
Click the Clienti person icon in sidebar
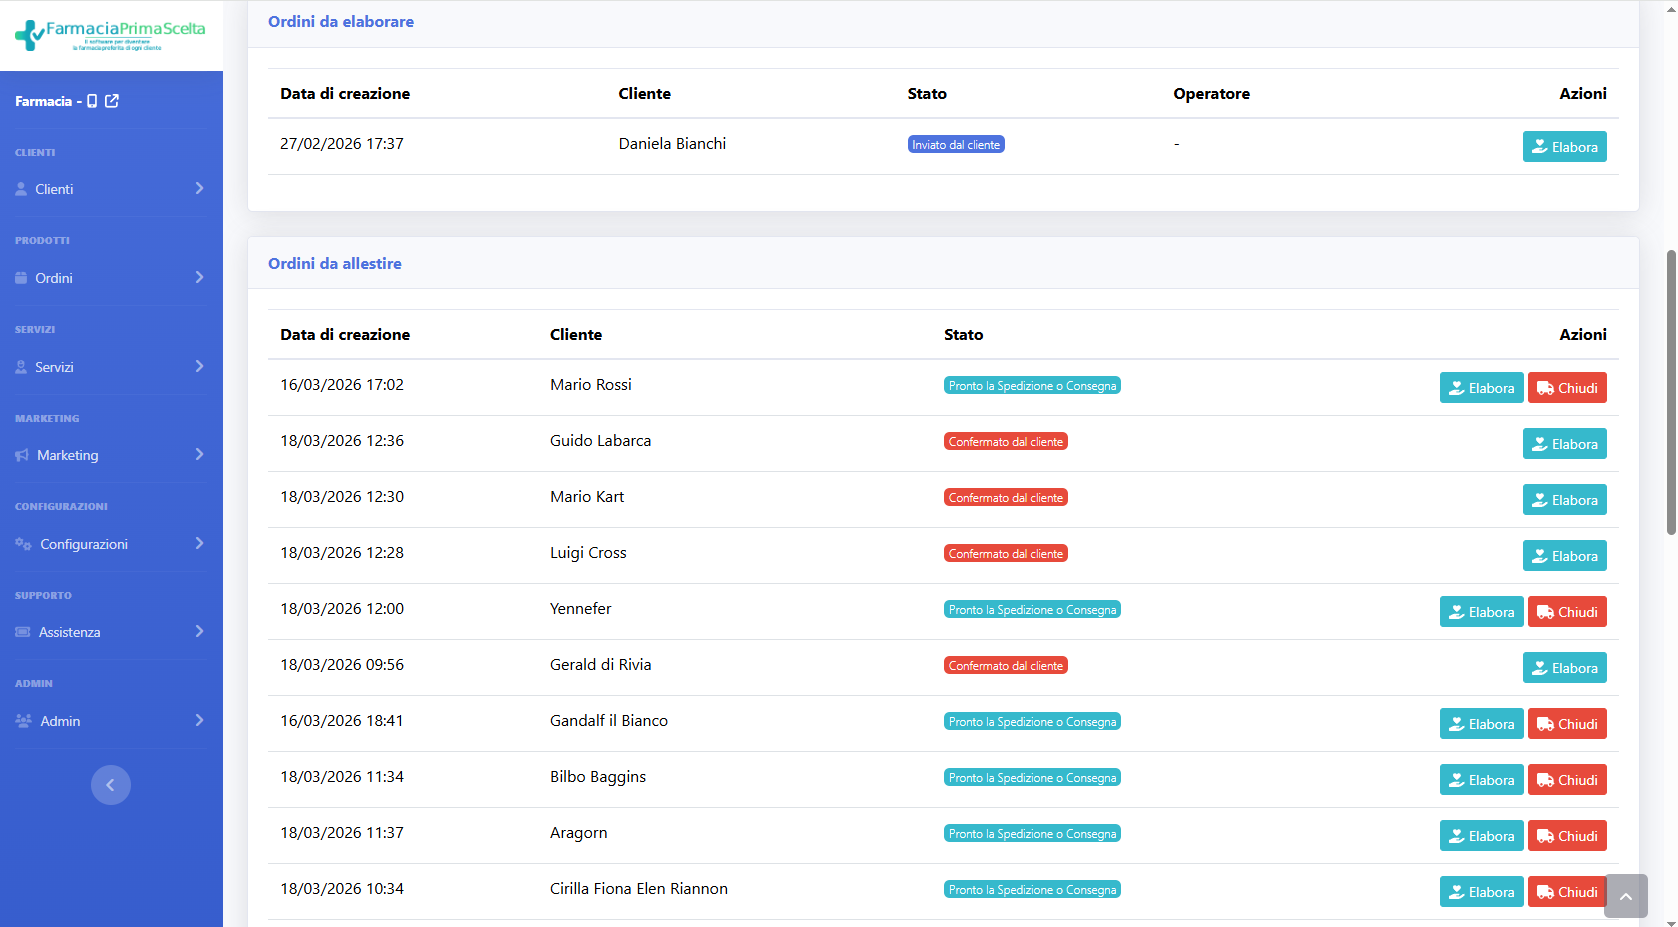[x=21, y=189]
